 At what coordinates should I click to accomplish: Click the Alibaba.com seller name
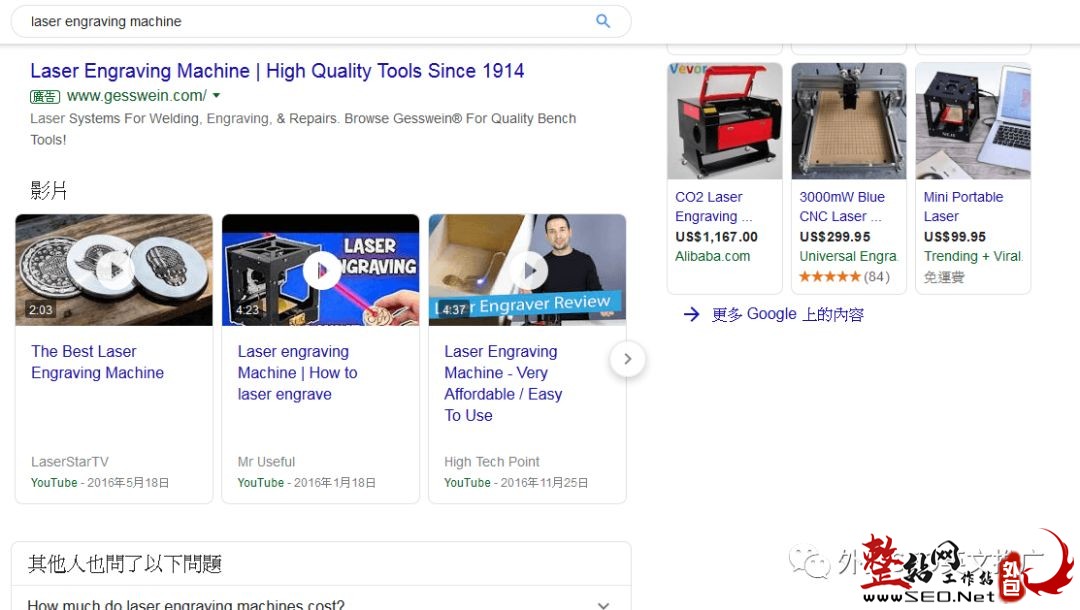(x=712, y=256)
